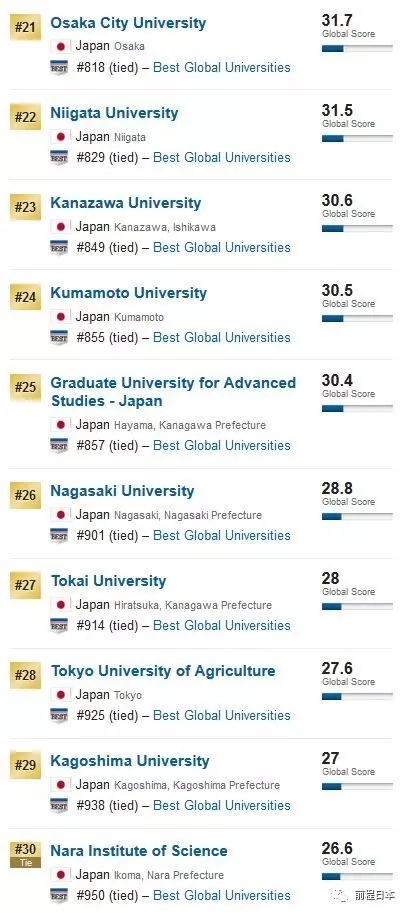Open Kanazawa University link
Viewport: 407px width, 913px height.
pyautogui.click(x=126, y=203)
